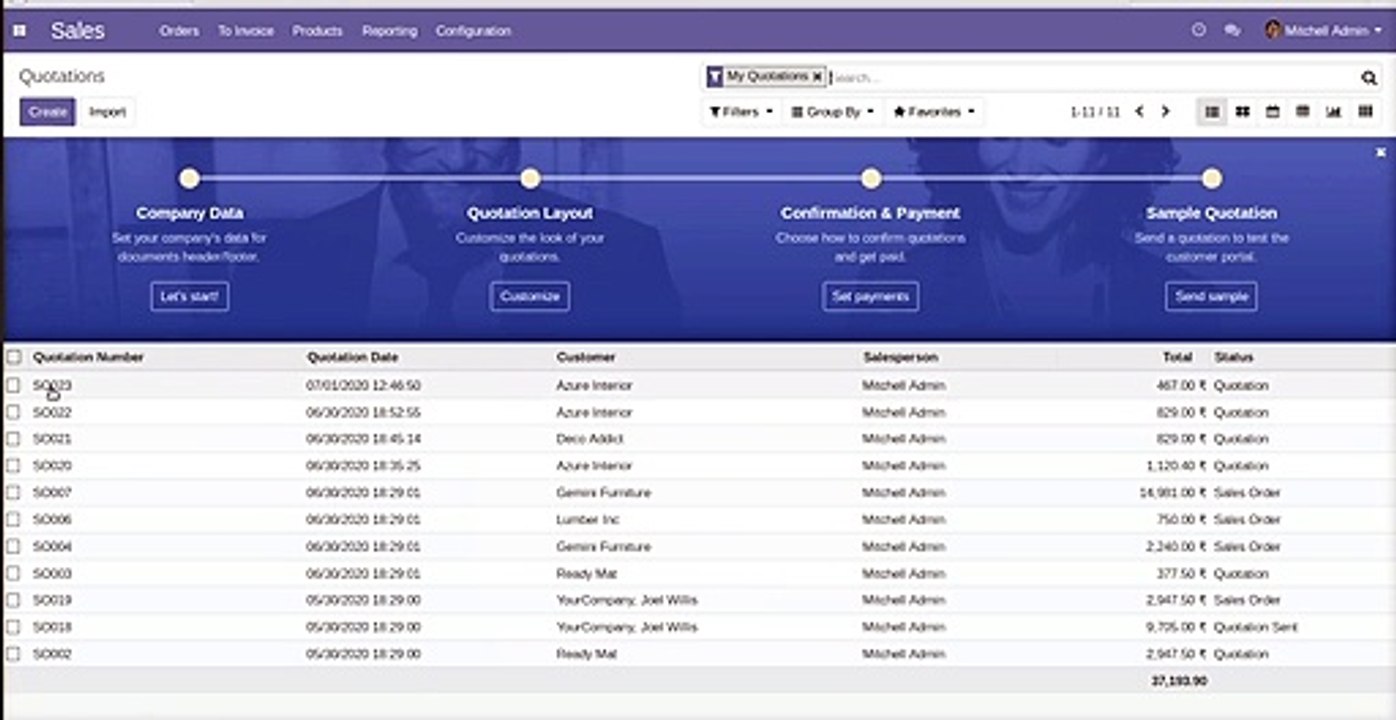Click the Send sample button
This screenshot has width=1396, height=720.
pyautogui.click(x=1212, y=296)
